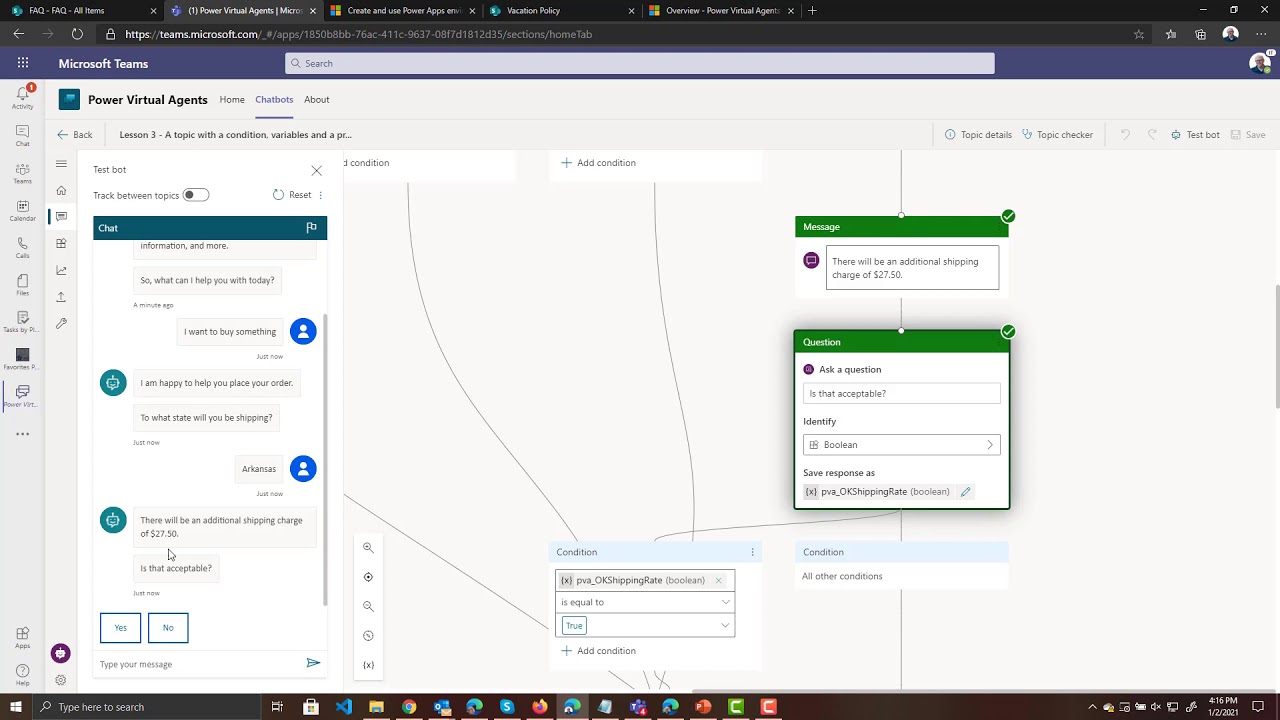The width and height of the screenshot is (1280, 720).
Task: Zoom out on the authoring canvas
Action: tap(368, 606)
